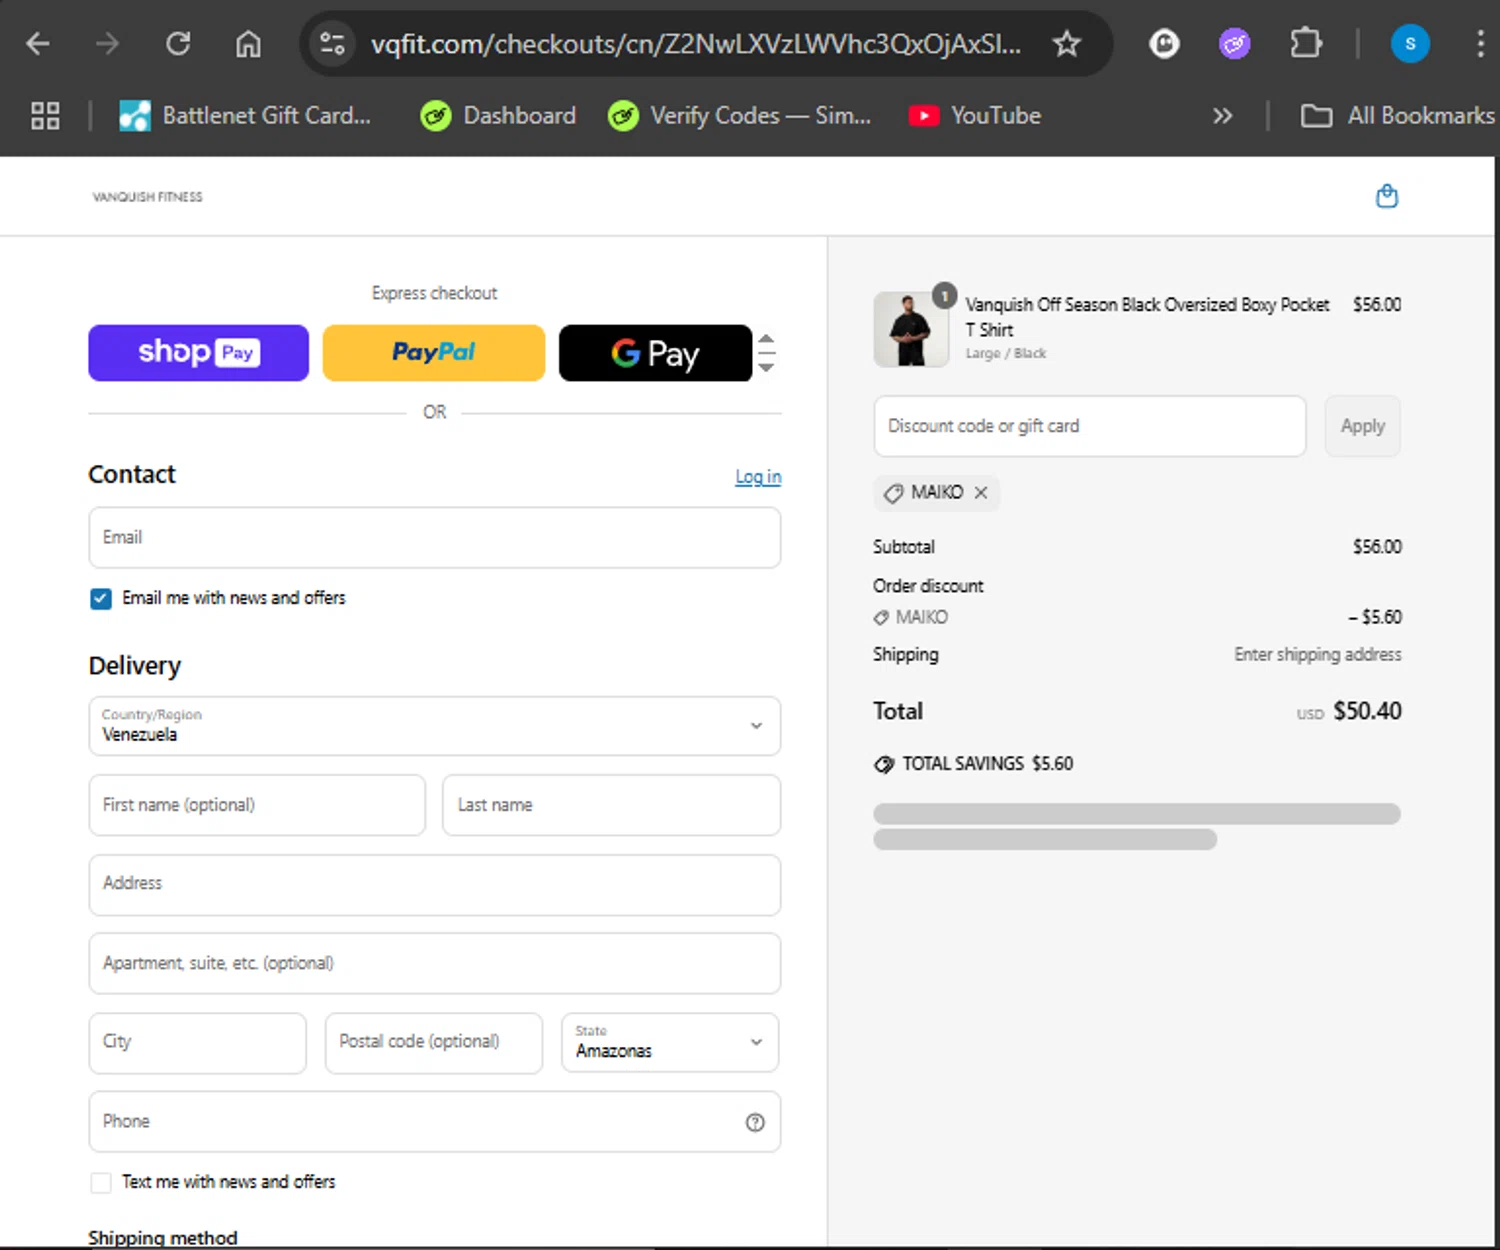Click the address bar URL

(x=696, y=44)
